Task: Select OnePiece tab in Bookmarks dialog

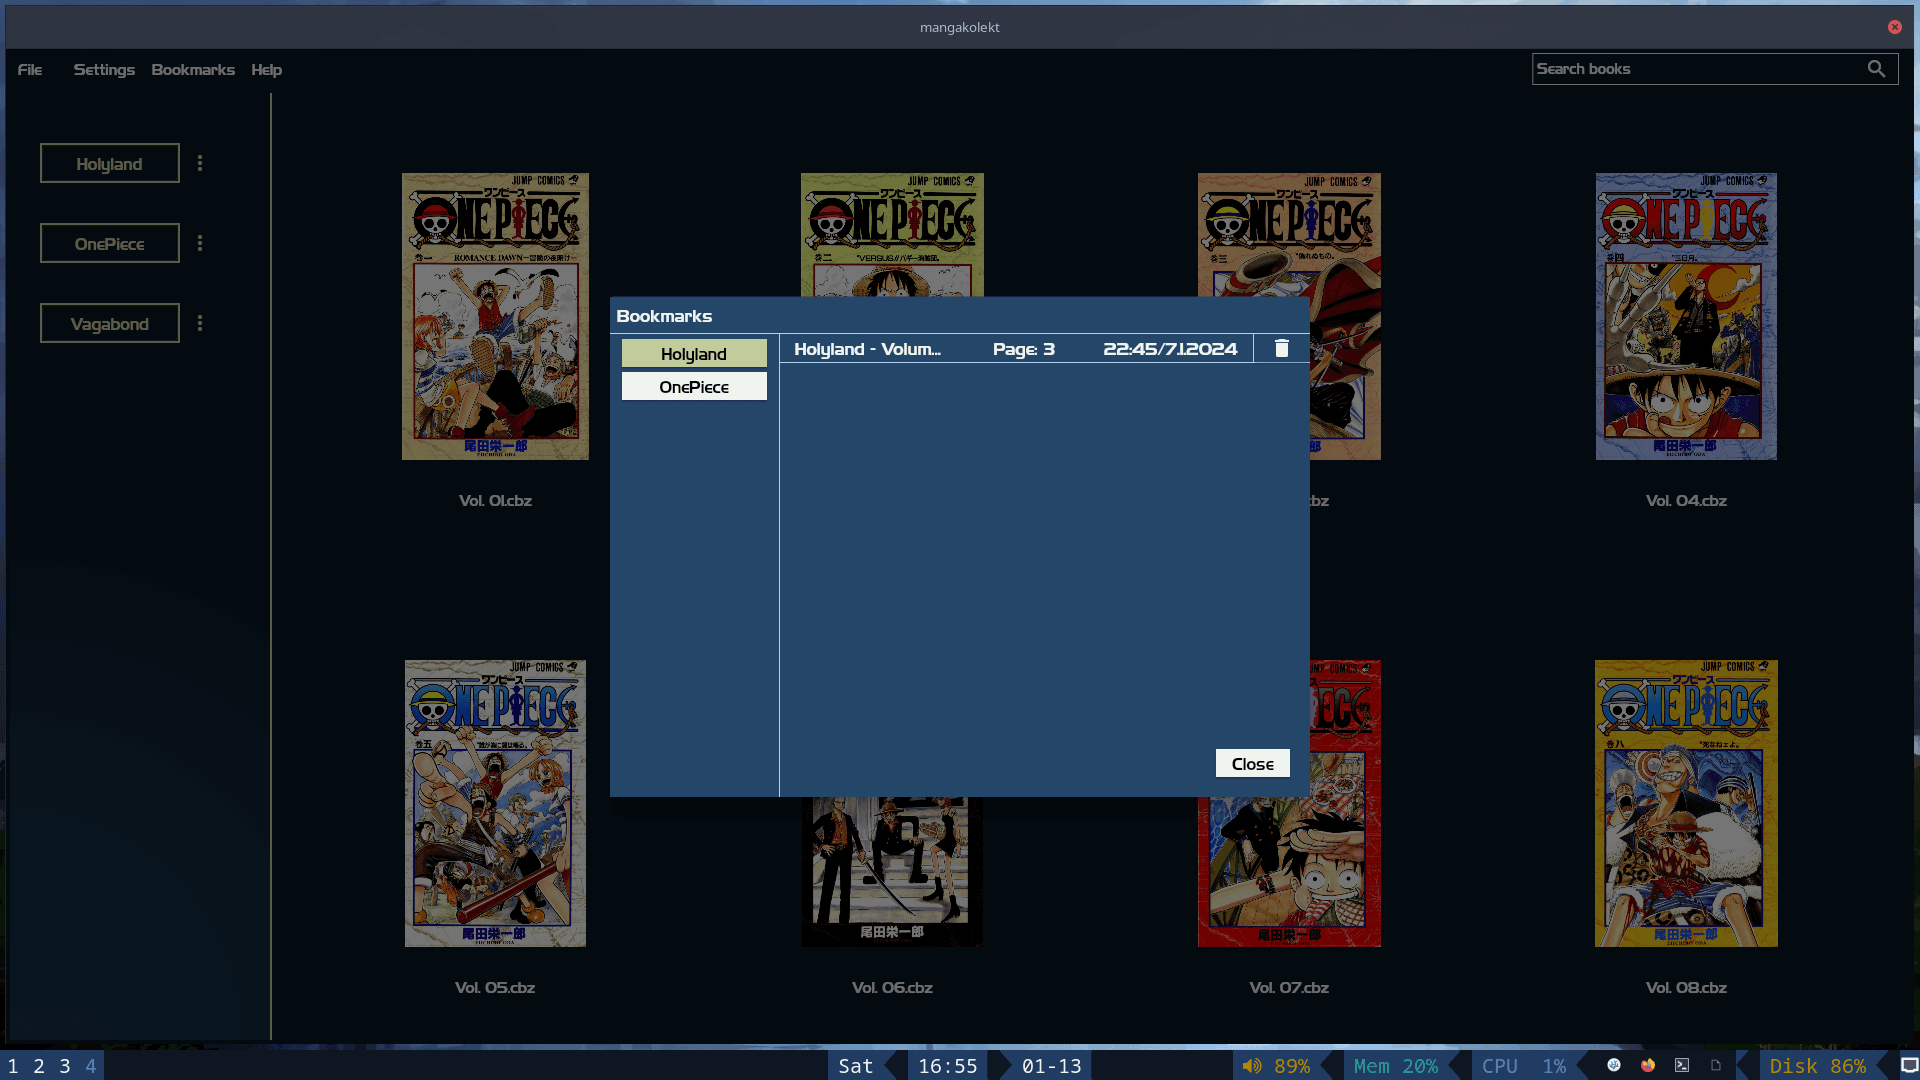Action: 694,386
